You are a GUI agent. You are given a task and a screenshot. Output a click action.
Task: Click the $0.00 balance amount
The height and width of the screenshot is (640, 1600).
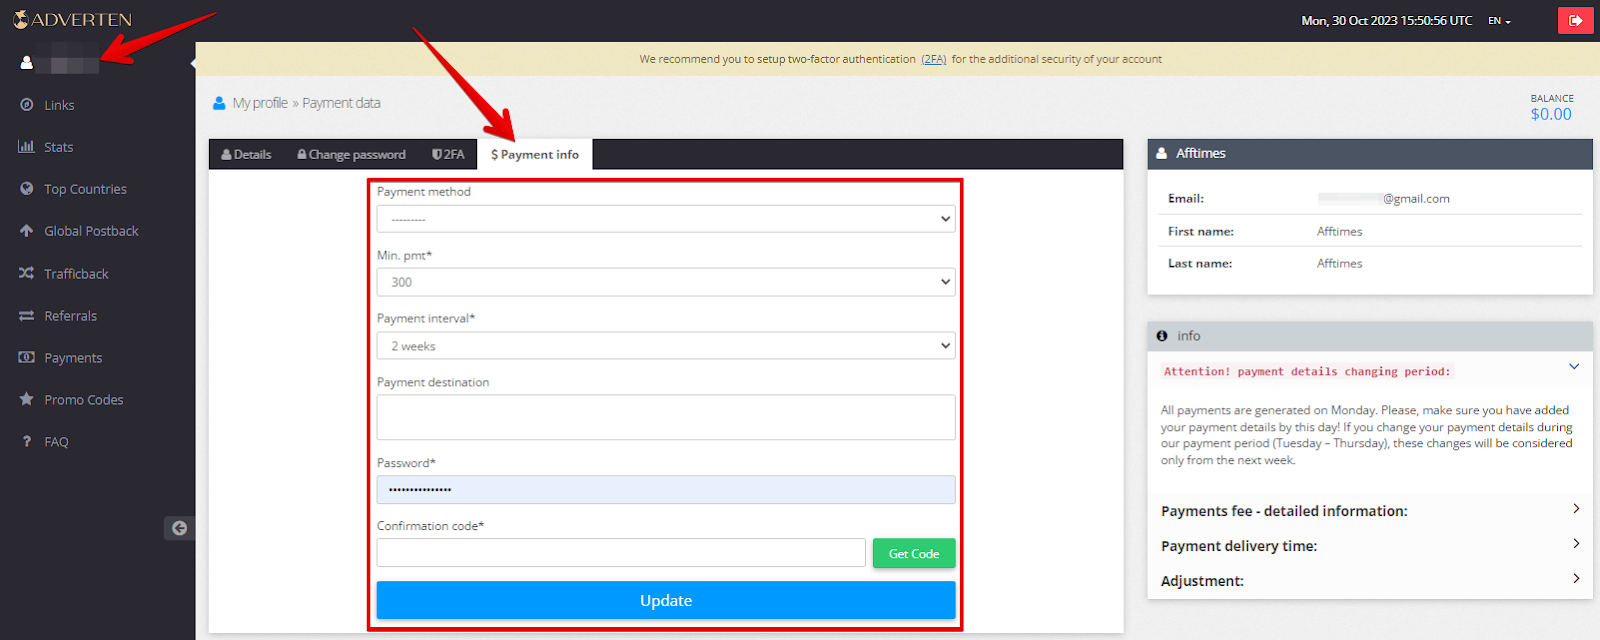click(x=1551, y=114)
